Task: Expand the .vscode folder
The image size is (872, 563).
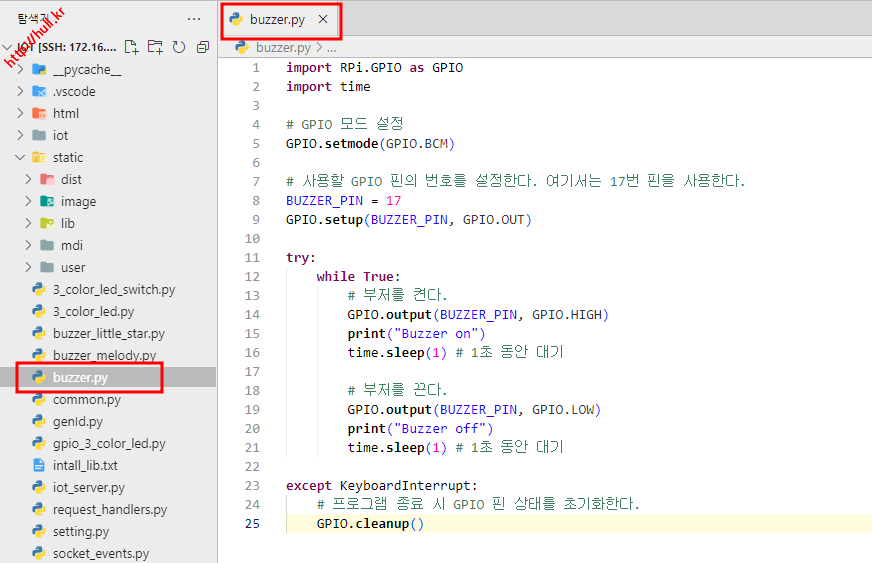Action: [21, 91]
